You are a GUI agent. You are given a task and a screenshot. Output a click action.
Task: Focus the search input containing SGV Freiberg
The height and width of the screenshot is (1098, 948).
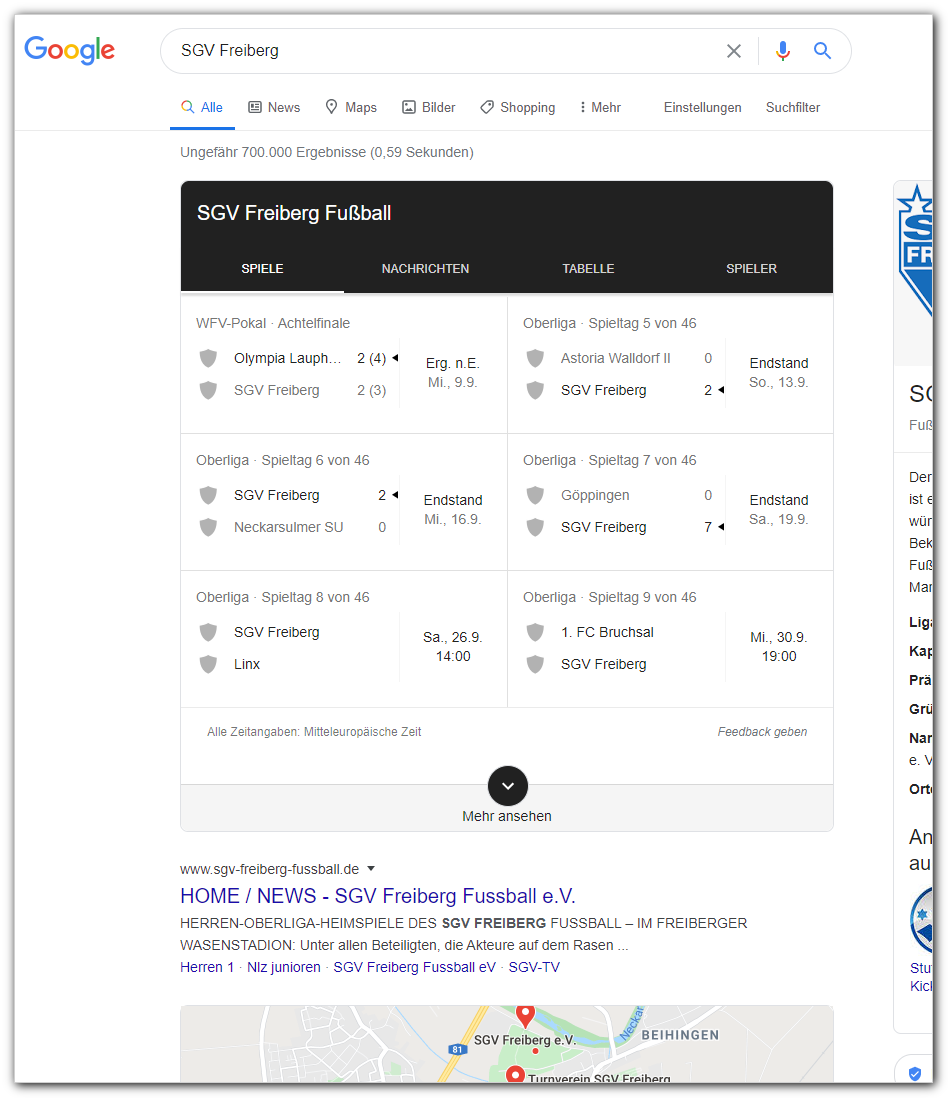point(448,50)
